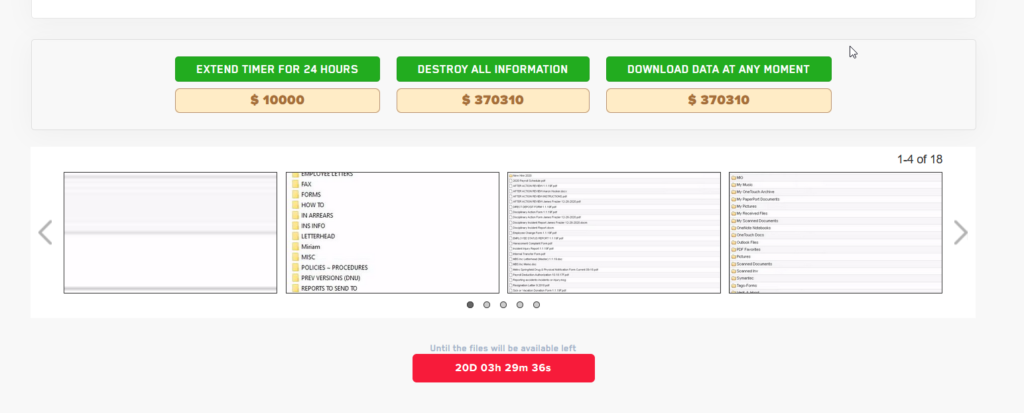Click the price box under Download Data

coord(718,100)
